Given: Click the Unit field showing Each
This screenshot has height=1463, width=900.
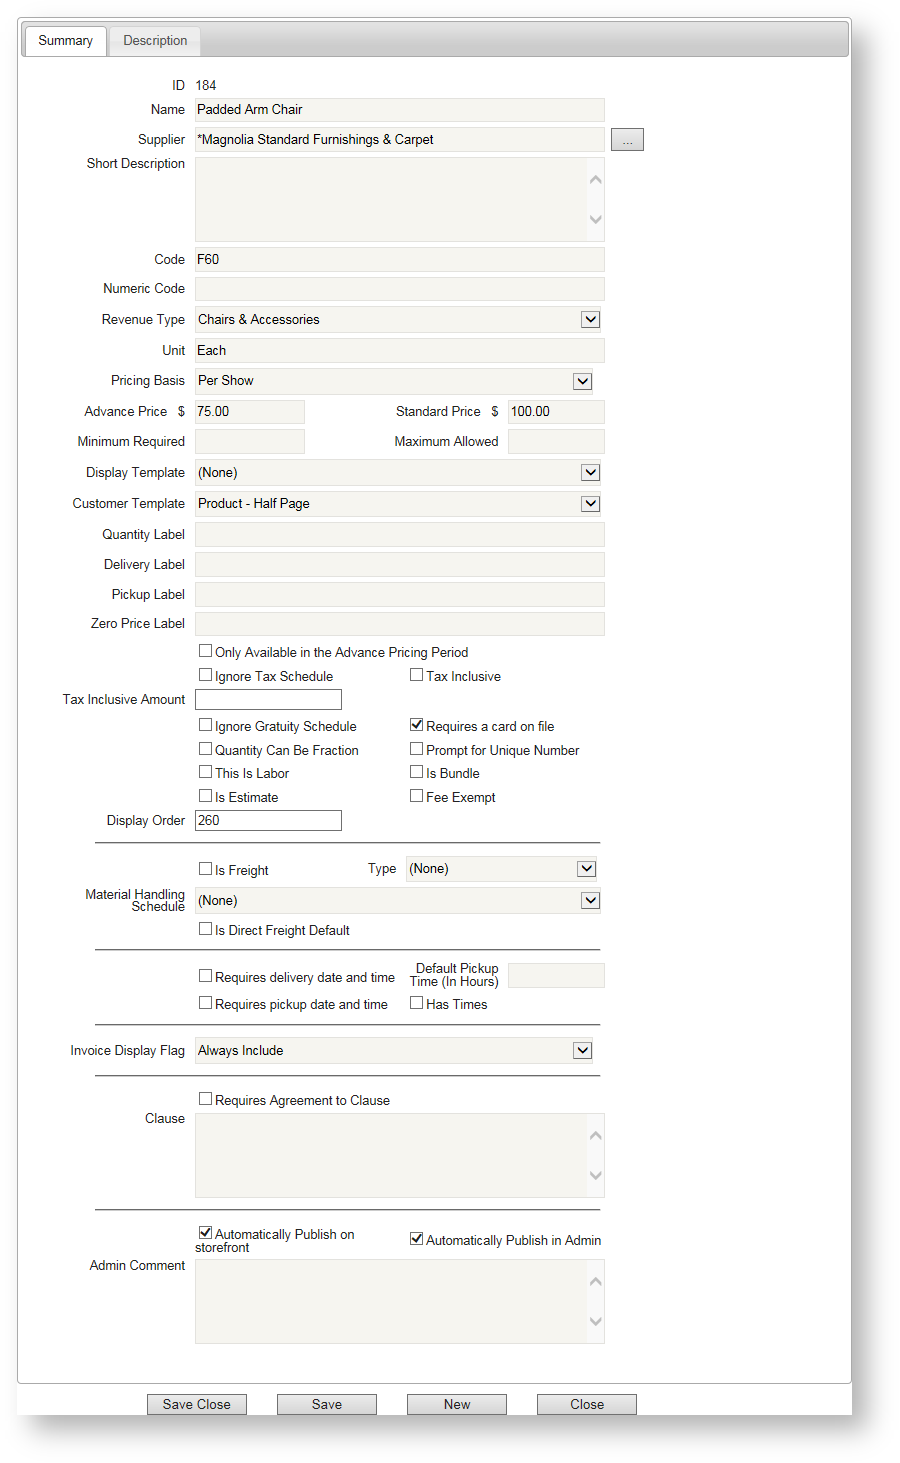Looking at the screenshot, I should pyautogui.click(x=400, y=351).
